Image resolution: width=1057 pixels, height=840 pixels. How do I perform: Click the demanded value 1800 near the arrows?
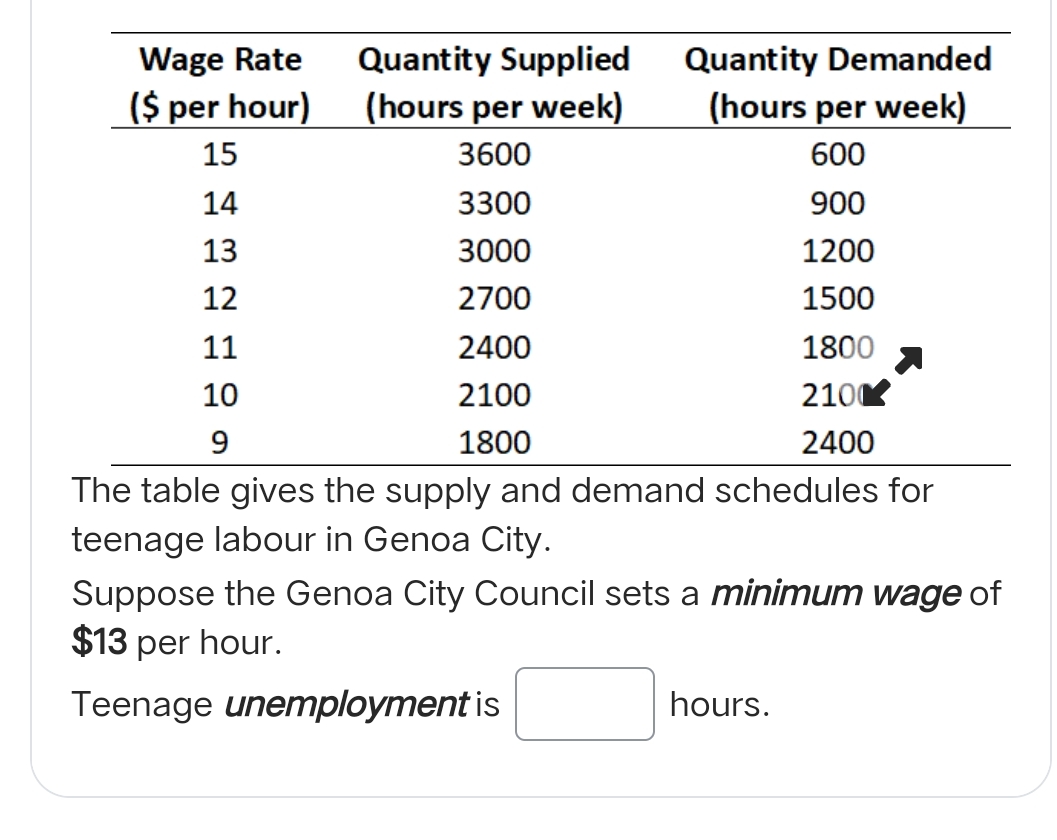pyautogui.click(x=839, y=347)
